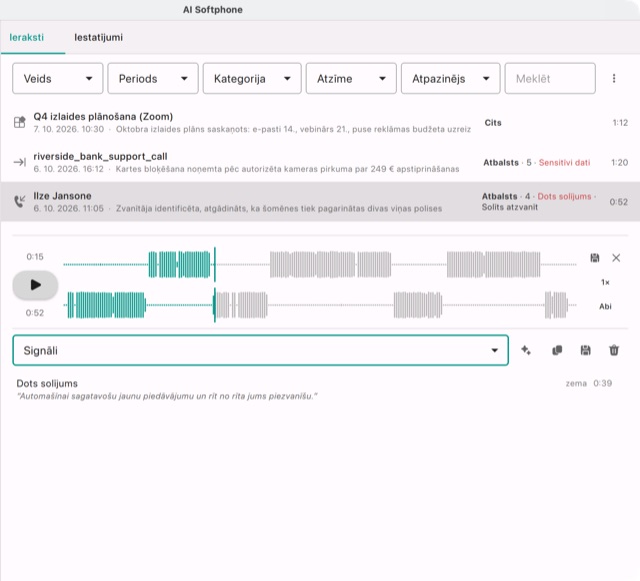Select the Ilze Jansone call recording
The image size is (640, 581).
320,202
